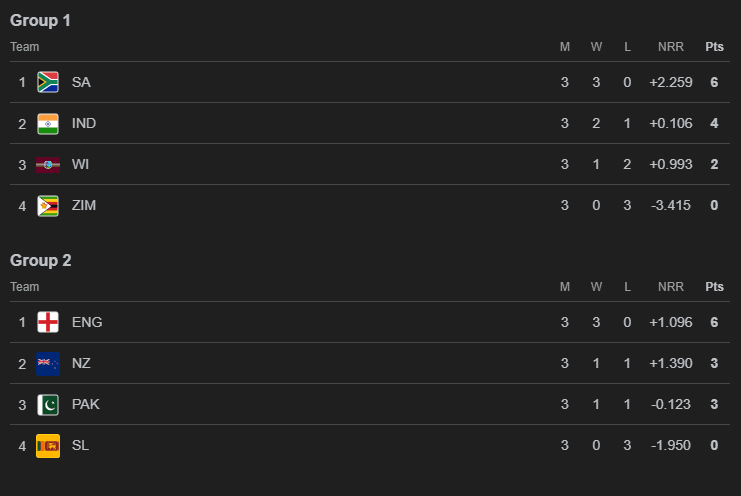
Task: Select the ENG team name
Action: pyautogui.click(x=87, y=322)
